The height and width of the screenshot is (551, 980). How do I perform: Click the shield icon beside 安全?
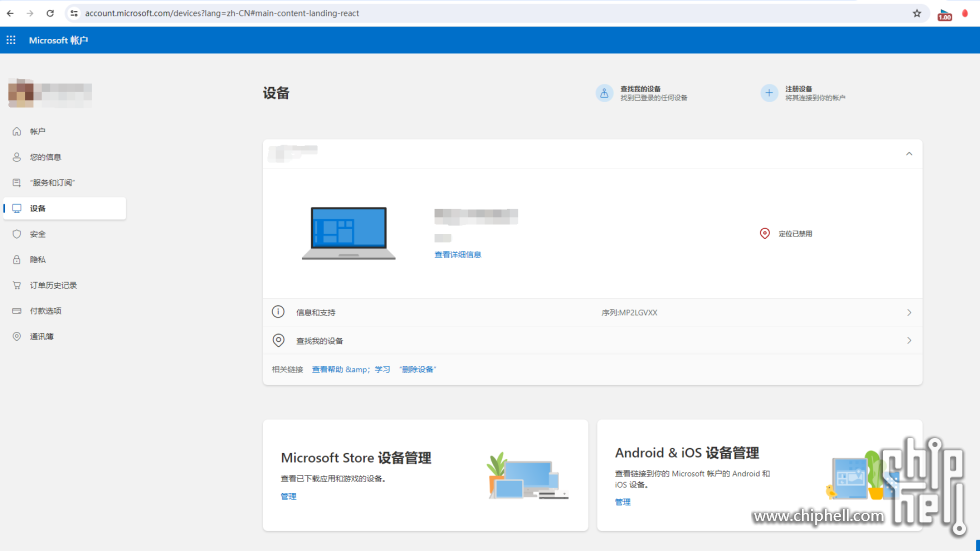tap(17, 234)
